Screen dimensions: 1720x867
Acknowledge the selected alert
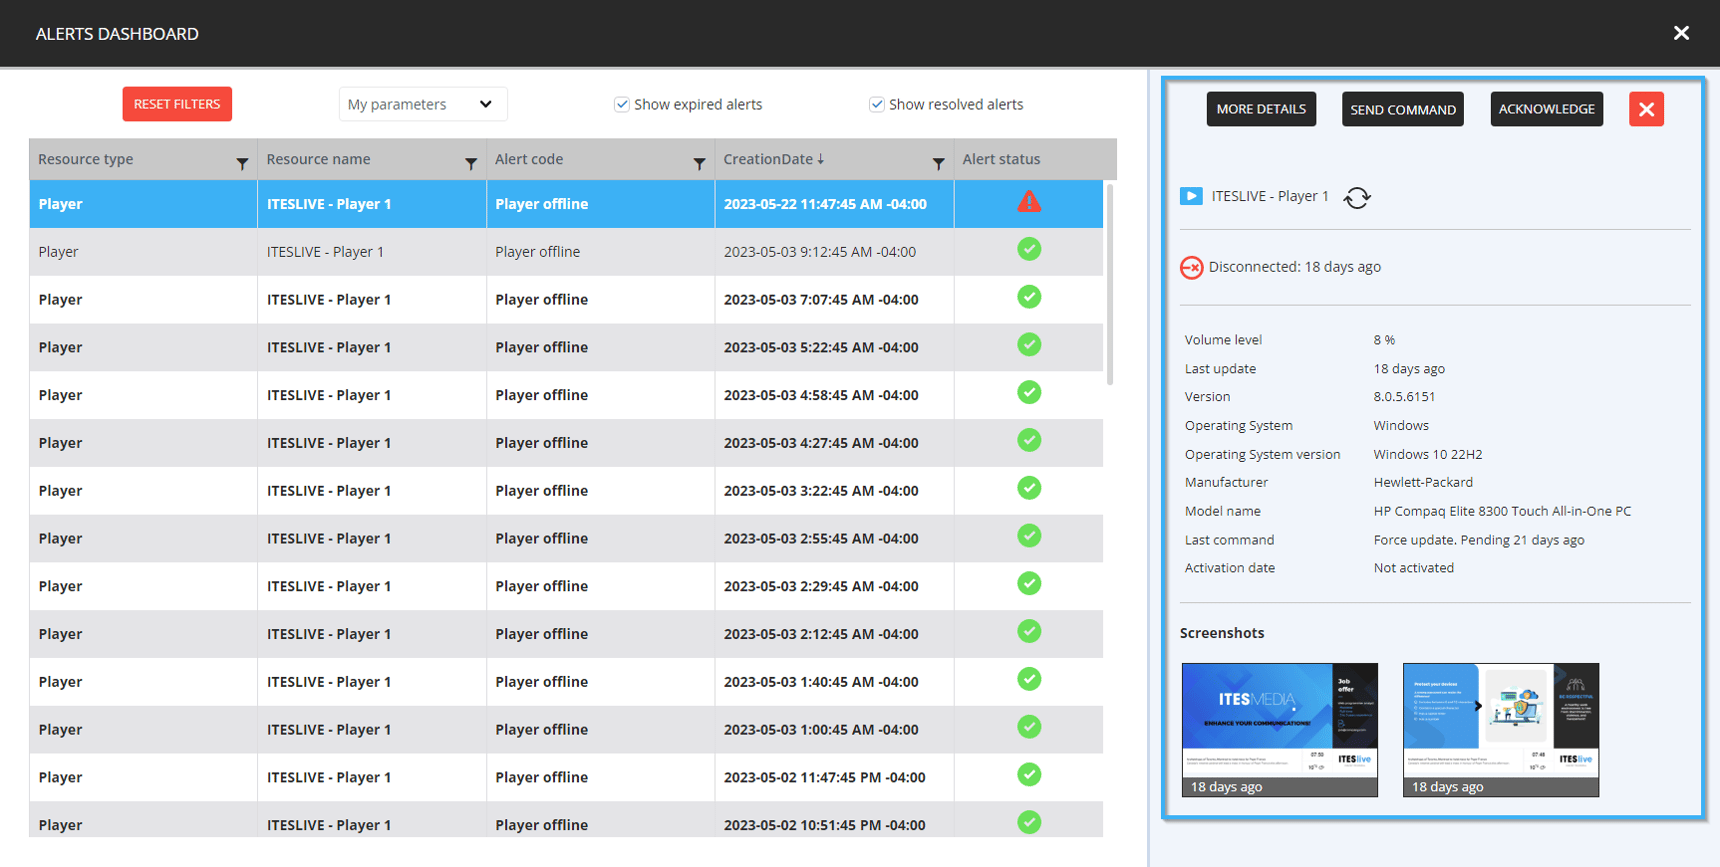[1547, 109]
